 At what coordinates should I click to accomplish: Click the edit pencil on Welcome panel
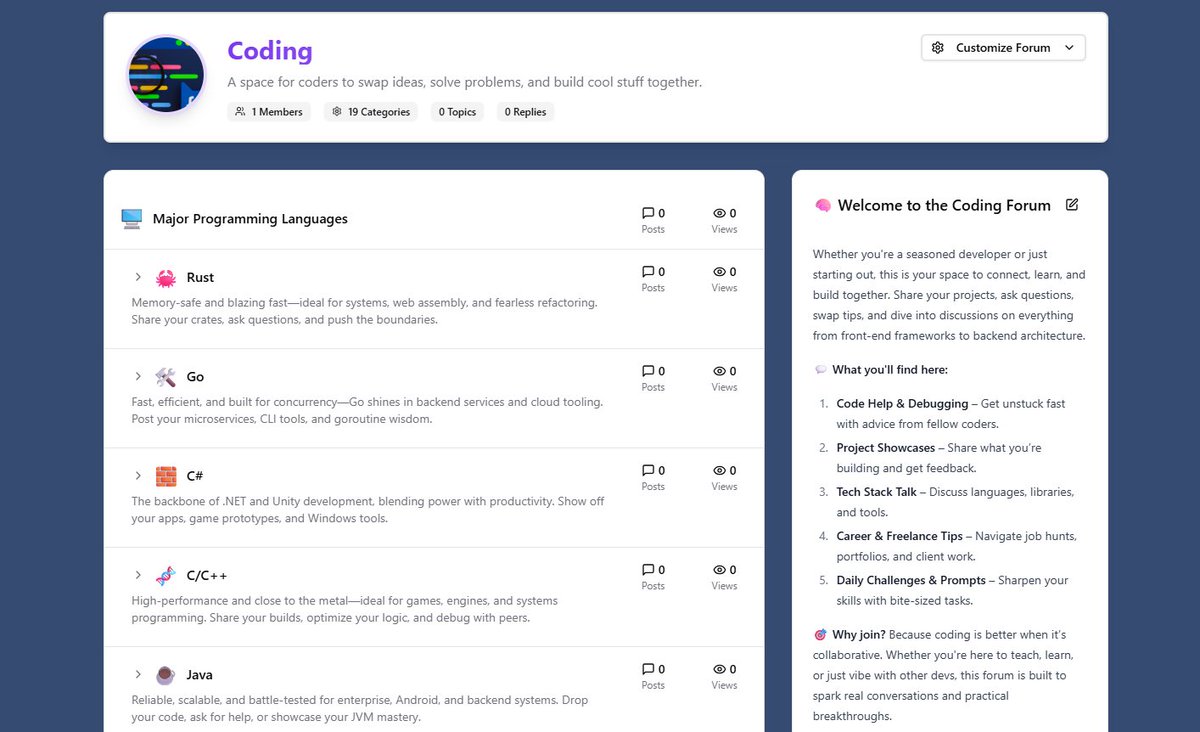click(1072, 204)
